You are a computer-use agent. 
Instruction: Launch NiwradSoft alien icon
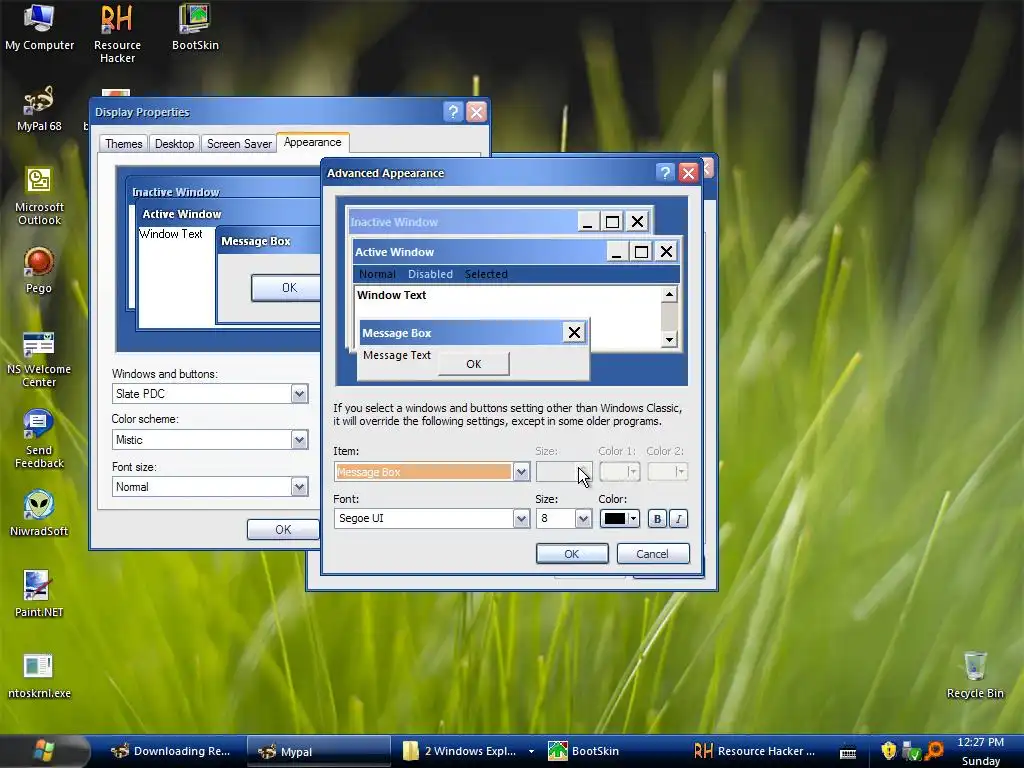[39, 513]
